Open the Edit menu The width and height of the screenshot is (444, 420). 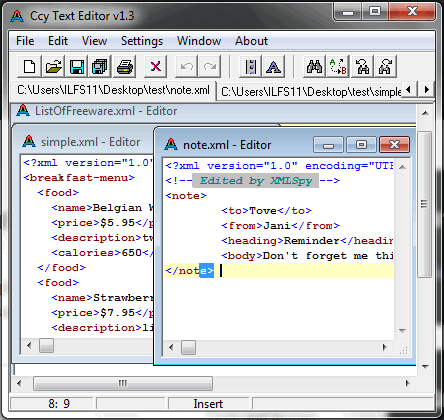coord(58,41)
